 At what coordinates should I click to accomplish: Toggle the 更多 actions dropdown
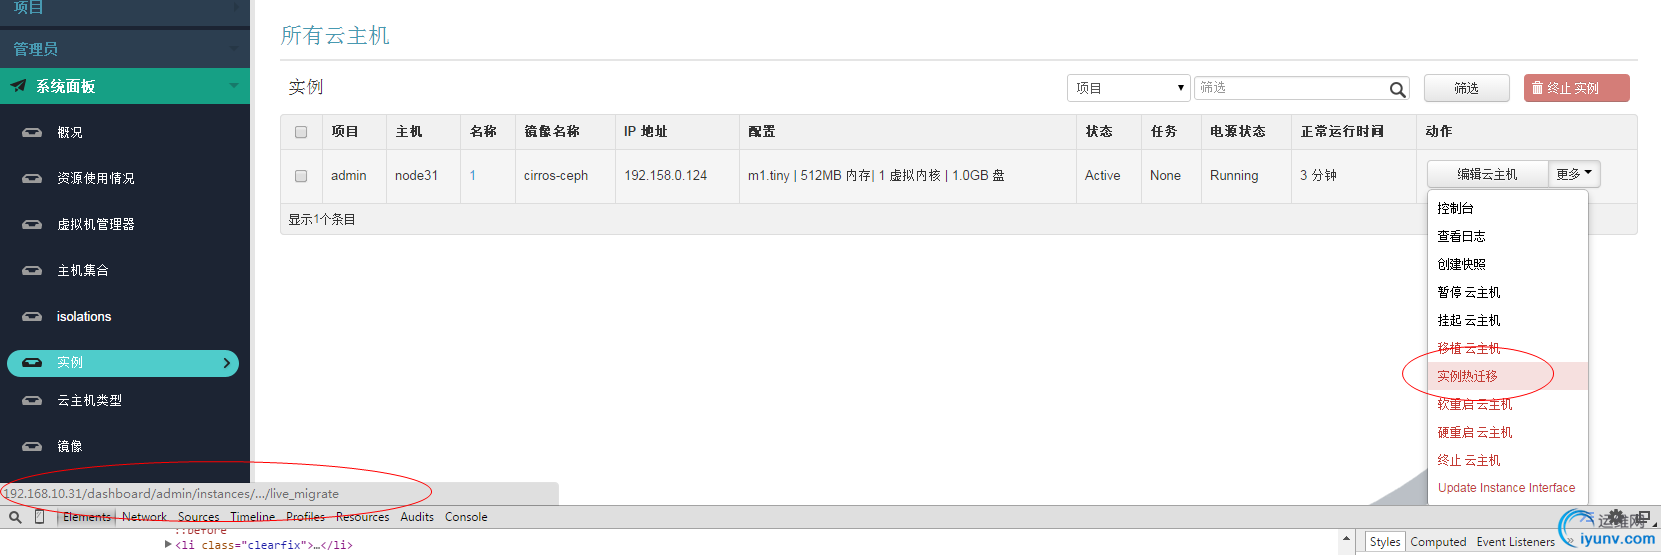(x=1574, y=174)
